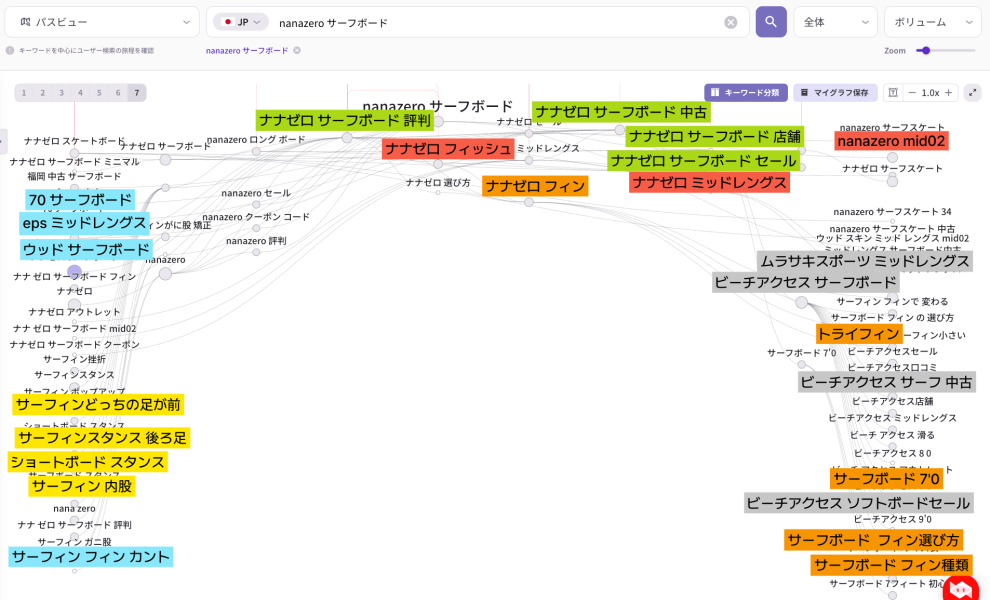Select depth step 5
This screenshot has width=990, height=600.
click(x=99, y=93)
